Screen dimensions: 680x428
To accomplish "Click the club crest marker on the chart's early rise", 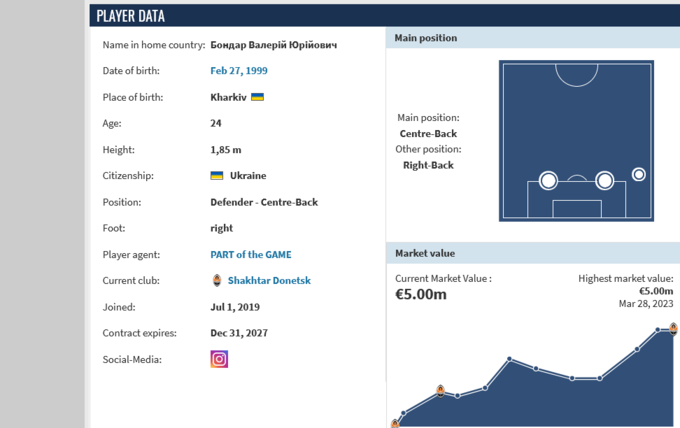I will 440,389.
